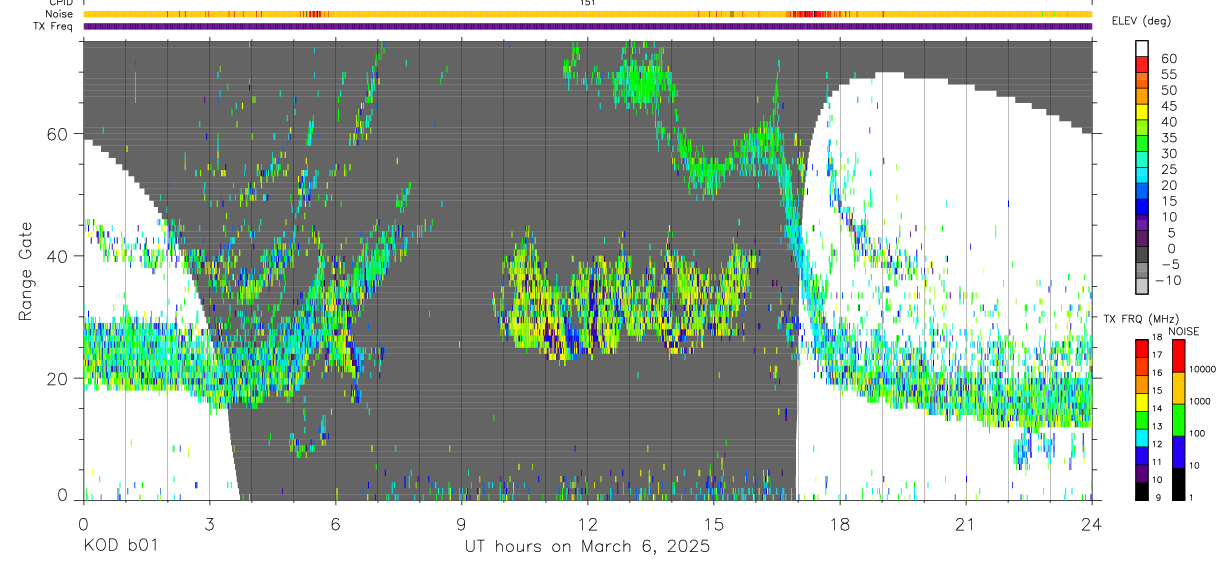Image resolution: width=1228 pixels, height=567 pixels.
Task: Click the '60' range gate tick on y-axis
Action: [59, 133]
